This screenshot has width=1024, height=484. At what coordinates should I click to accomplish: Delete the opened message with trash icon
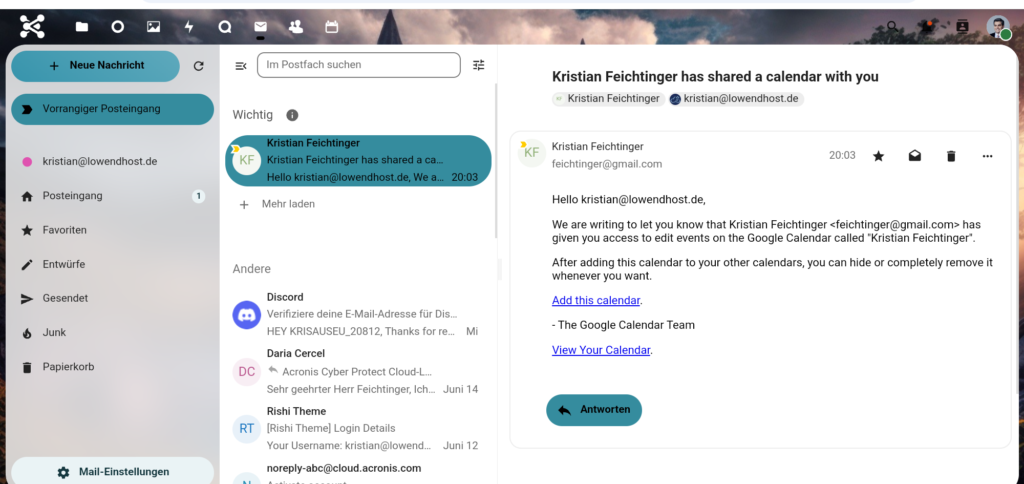(952, 155)
